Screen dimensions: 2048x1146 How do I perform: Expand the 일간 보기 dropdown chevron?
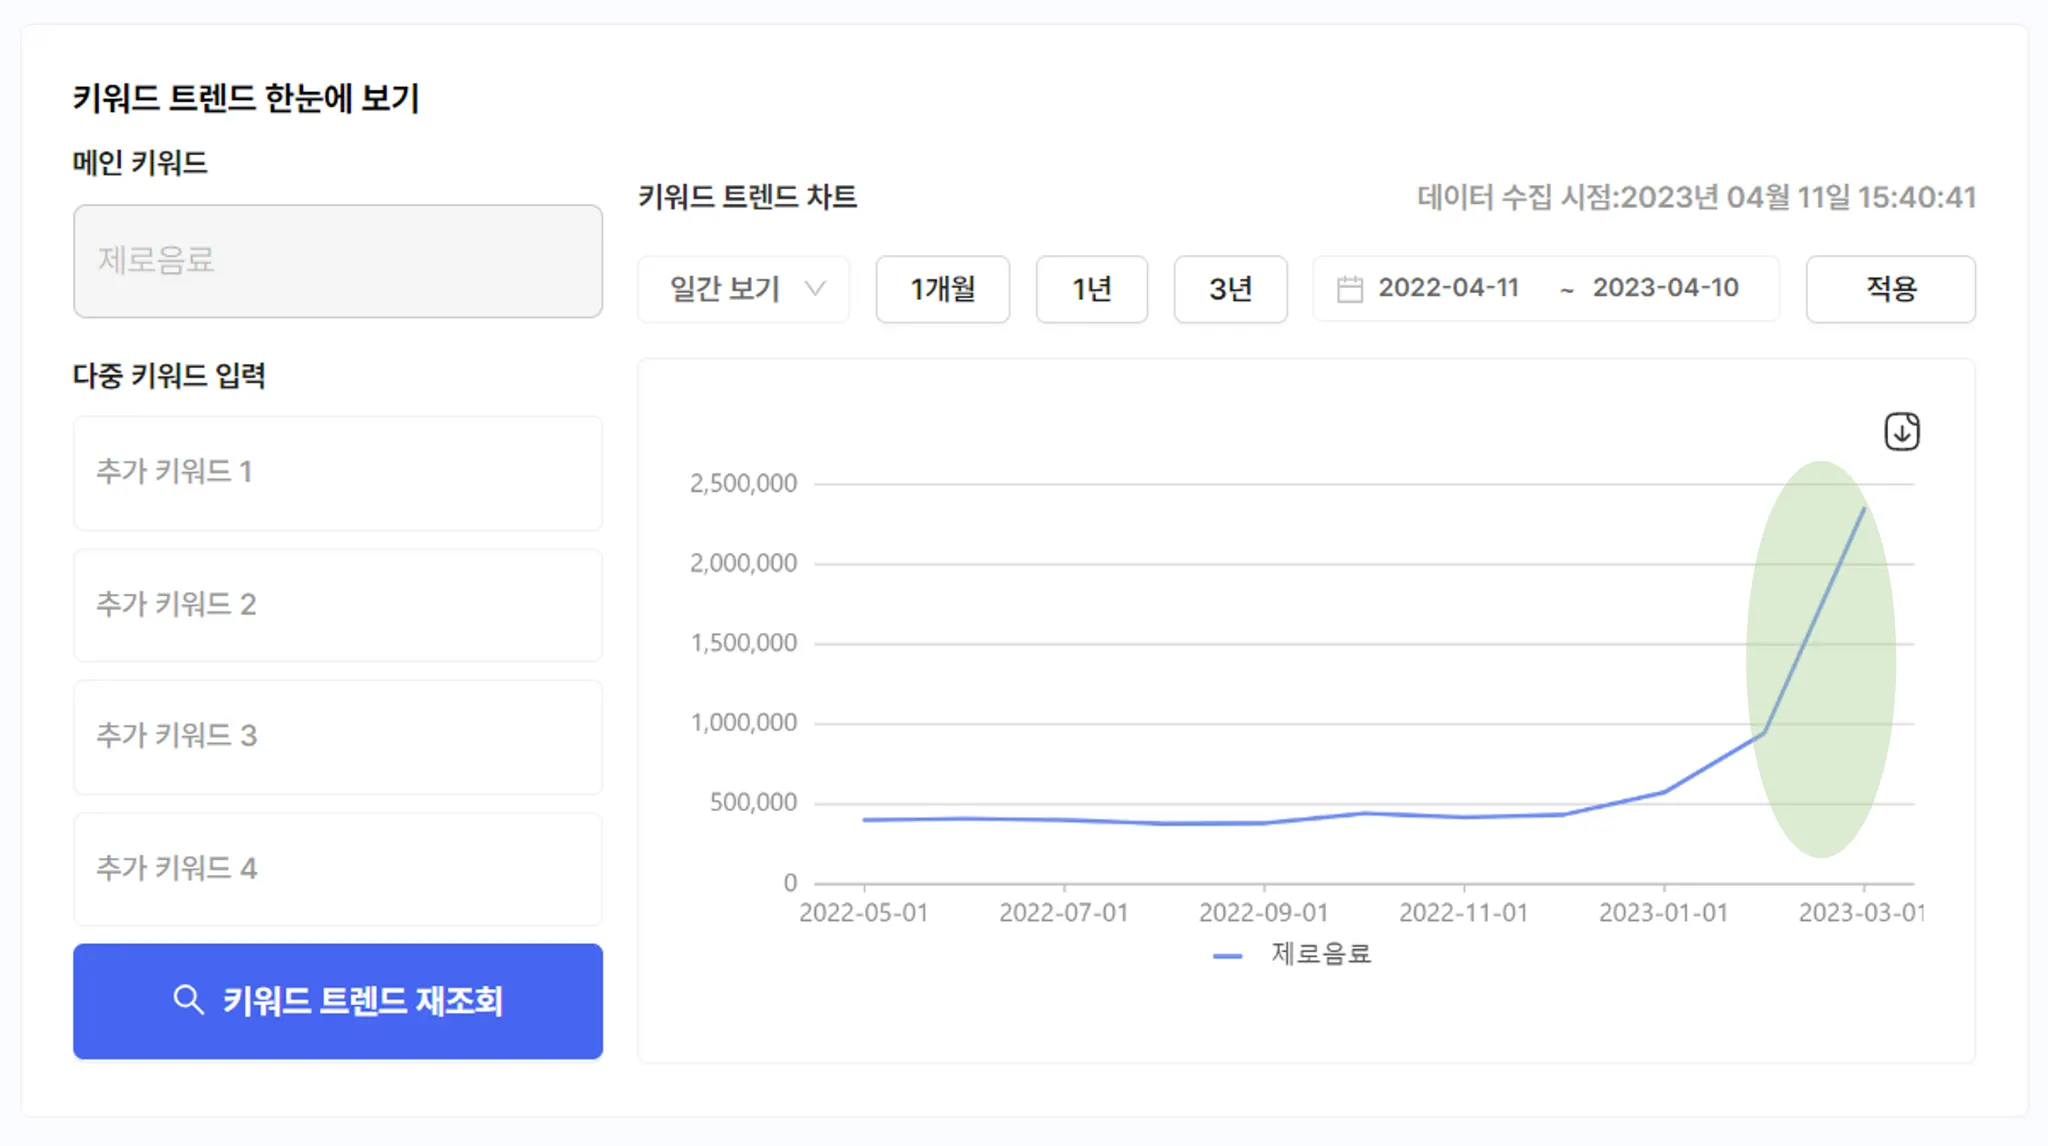[x=816, y=289]
